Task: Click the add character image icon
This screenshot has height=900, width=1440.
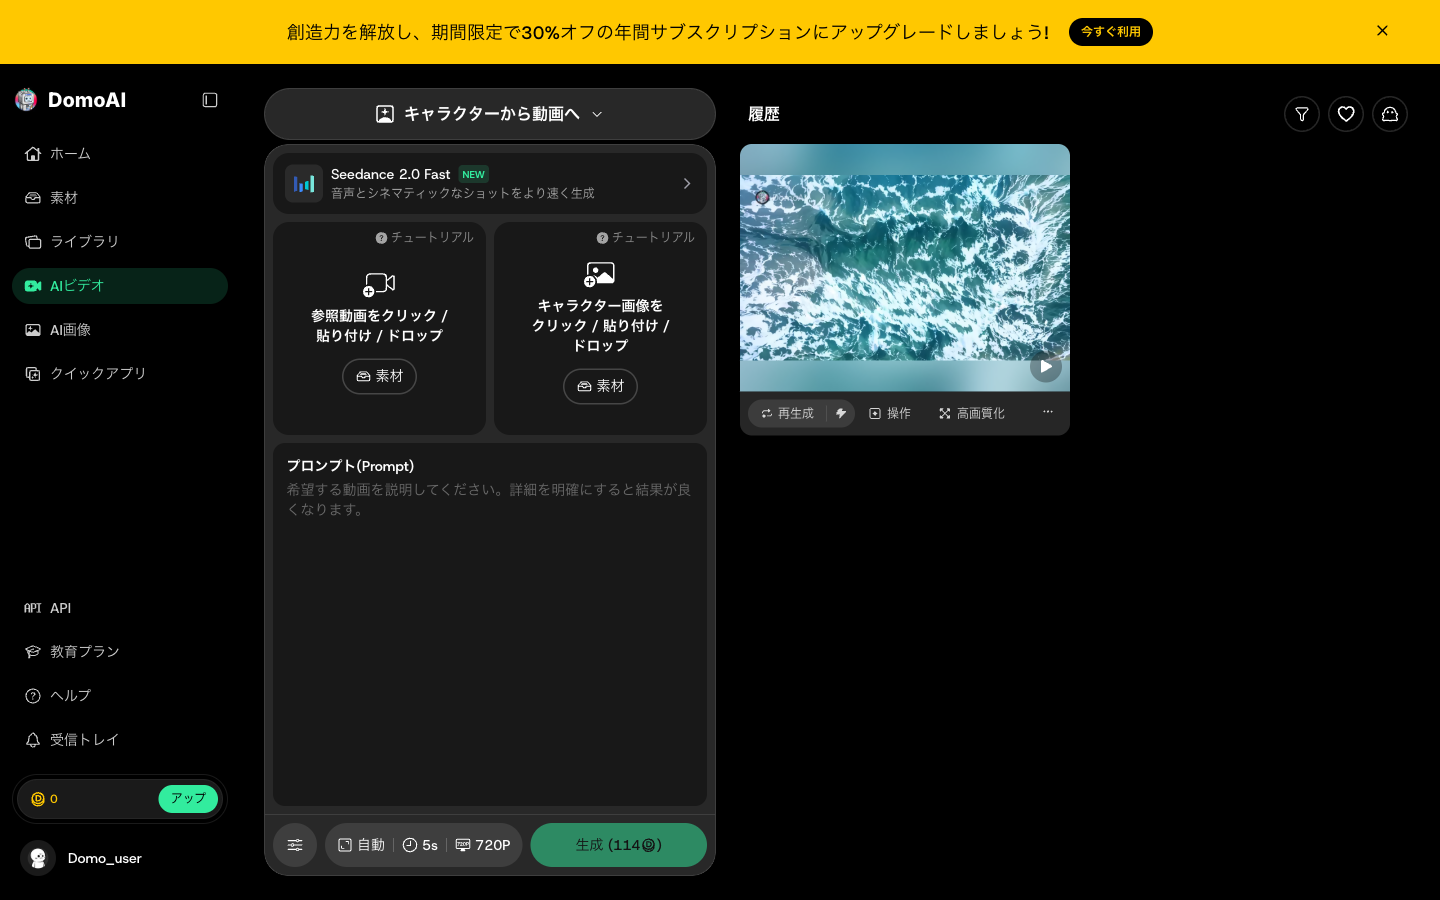Action: coord(600,274)
